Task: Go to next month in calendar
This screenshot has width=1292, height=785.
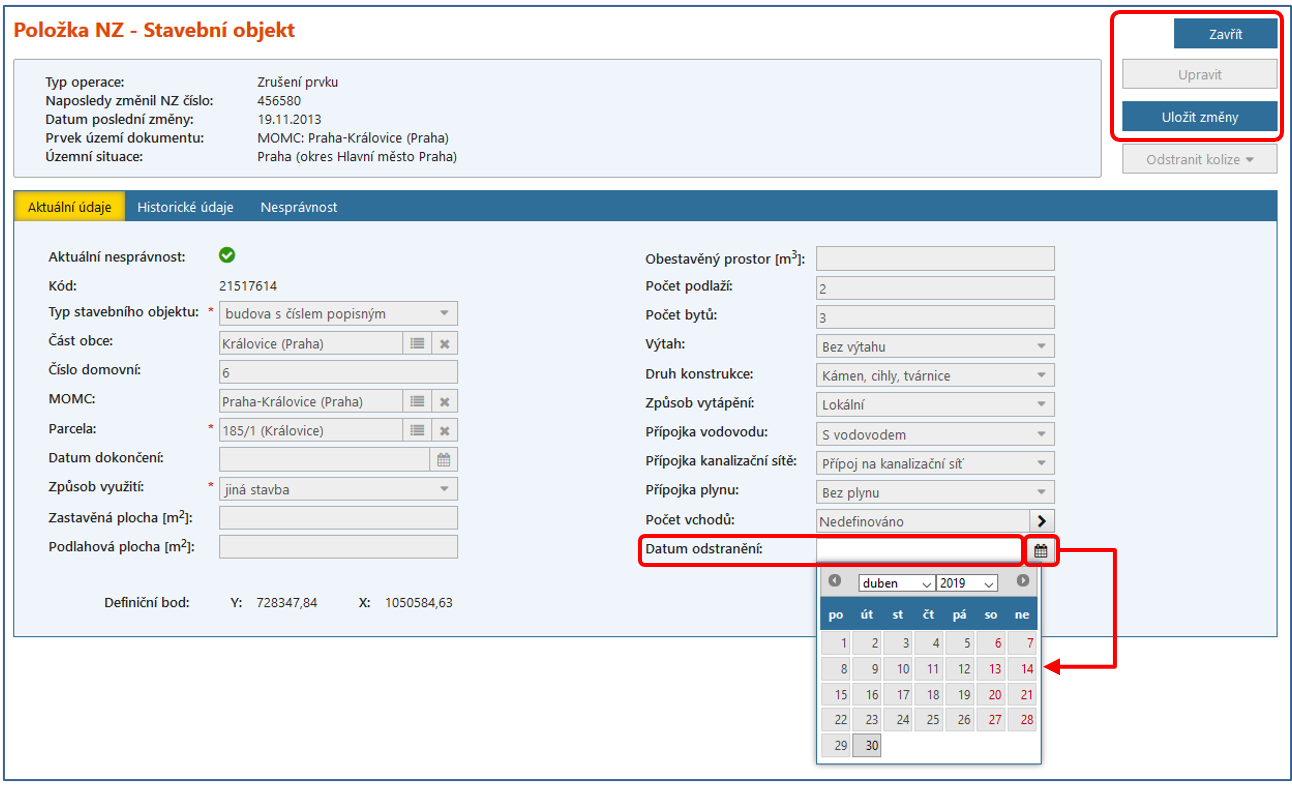Action: point(1022,581)
